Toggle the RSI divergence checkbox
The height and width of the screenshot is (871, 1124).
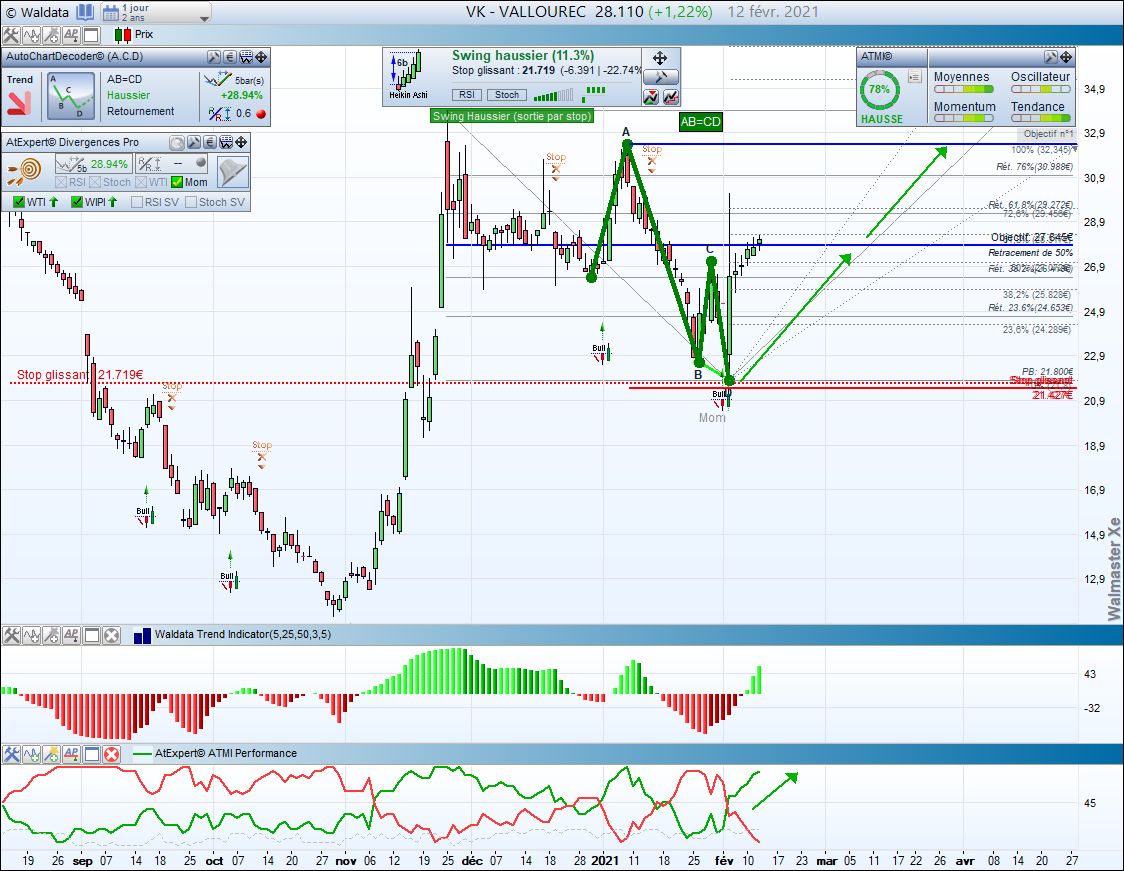click(x=61, y=183)
